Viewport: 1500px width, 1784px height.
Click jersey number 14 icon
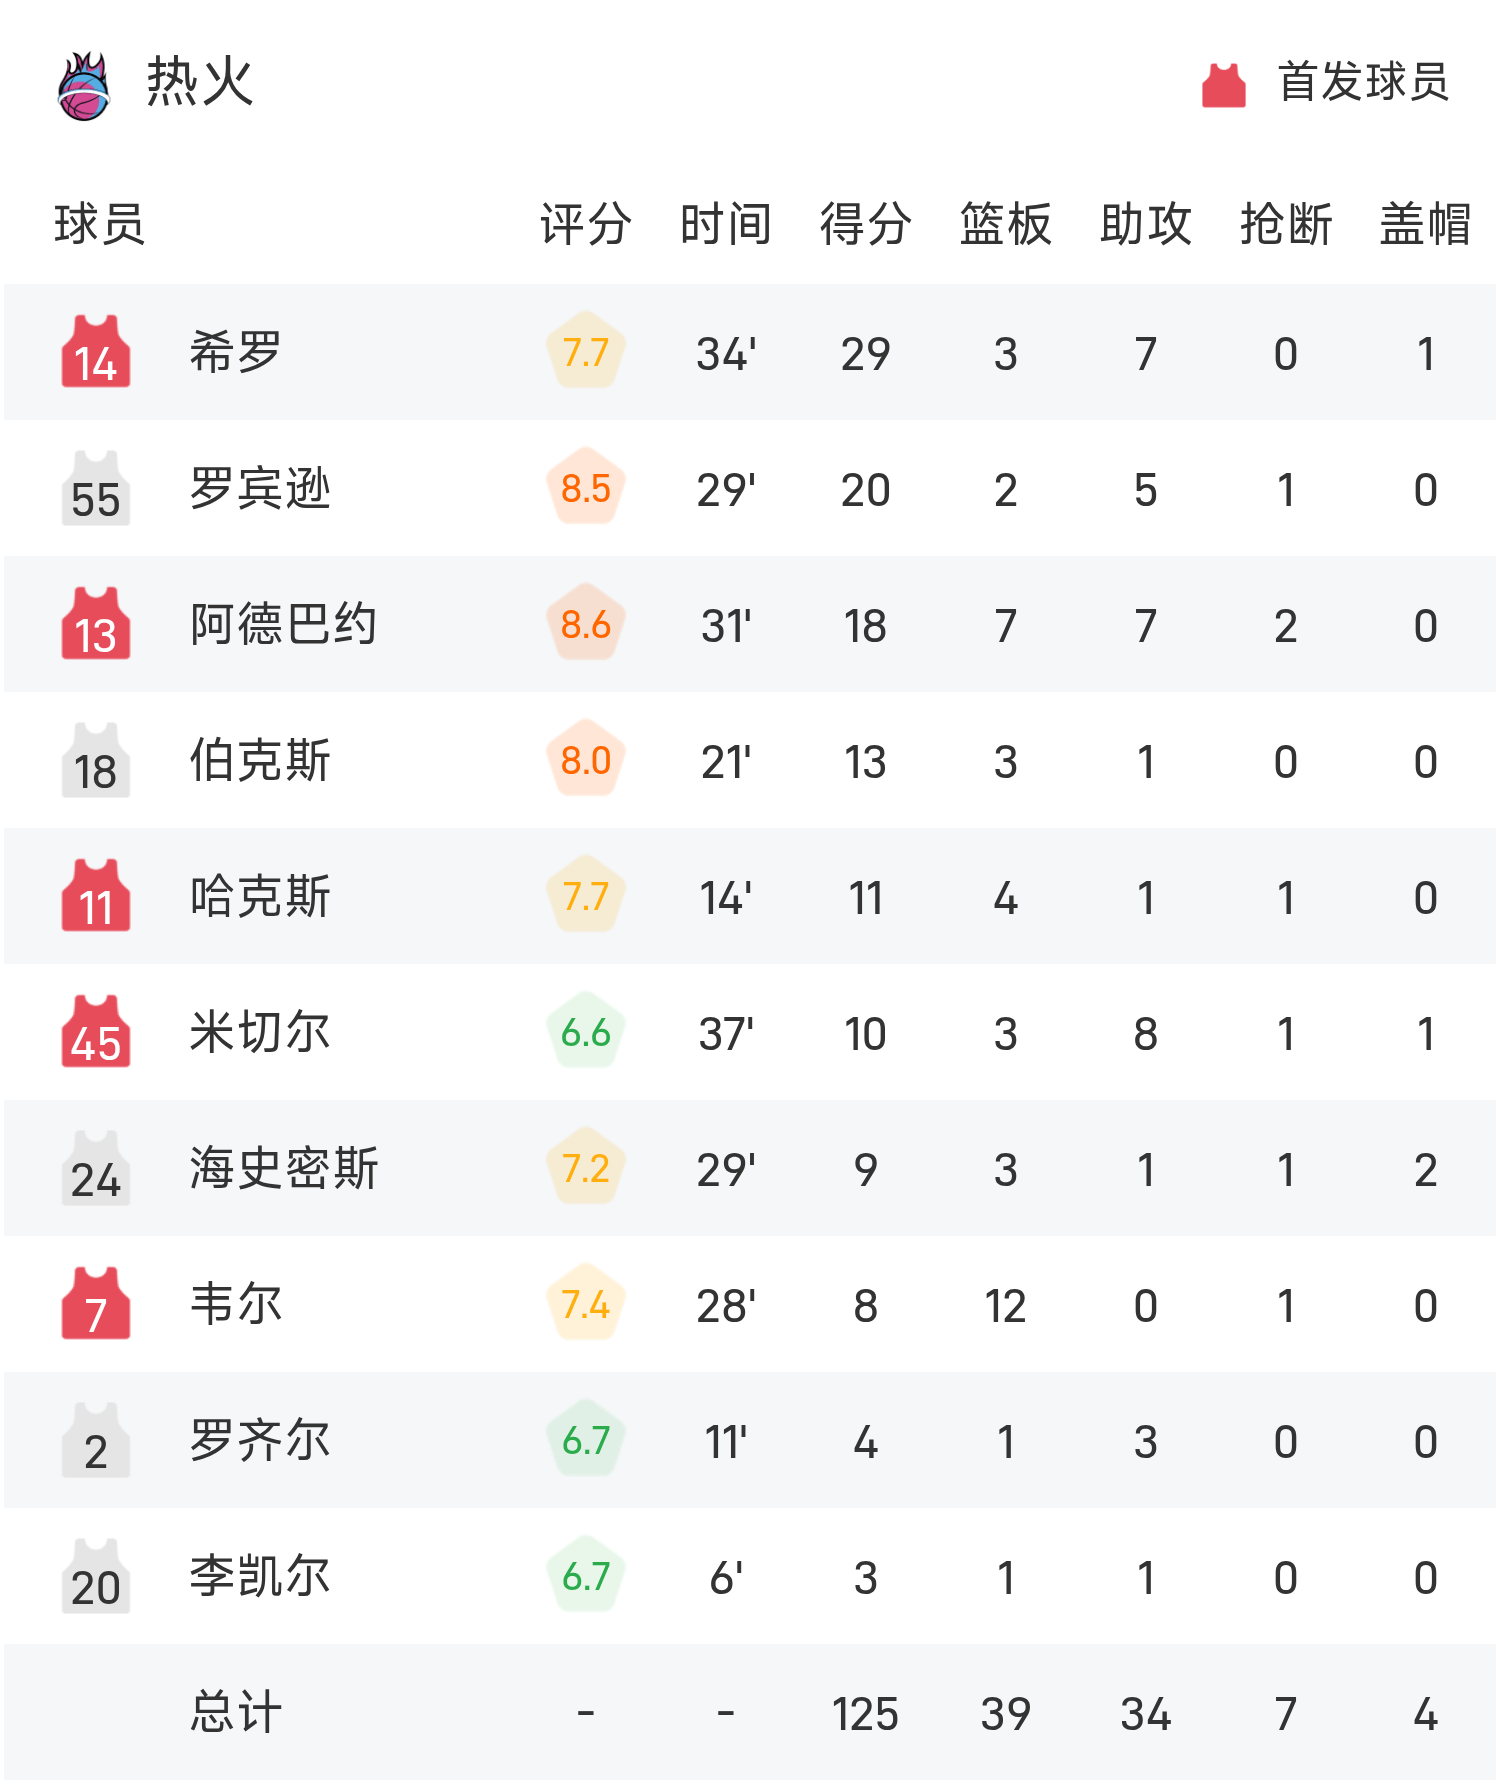click(x=96, y=352)
